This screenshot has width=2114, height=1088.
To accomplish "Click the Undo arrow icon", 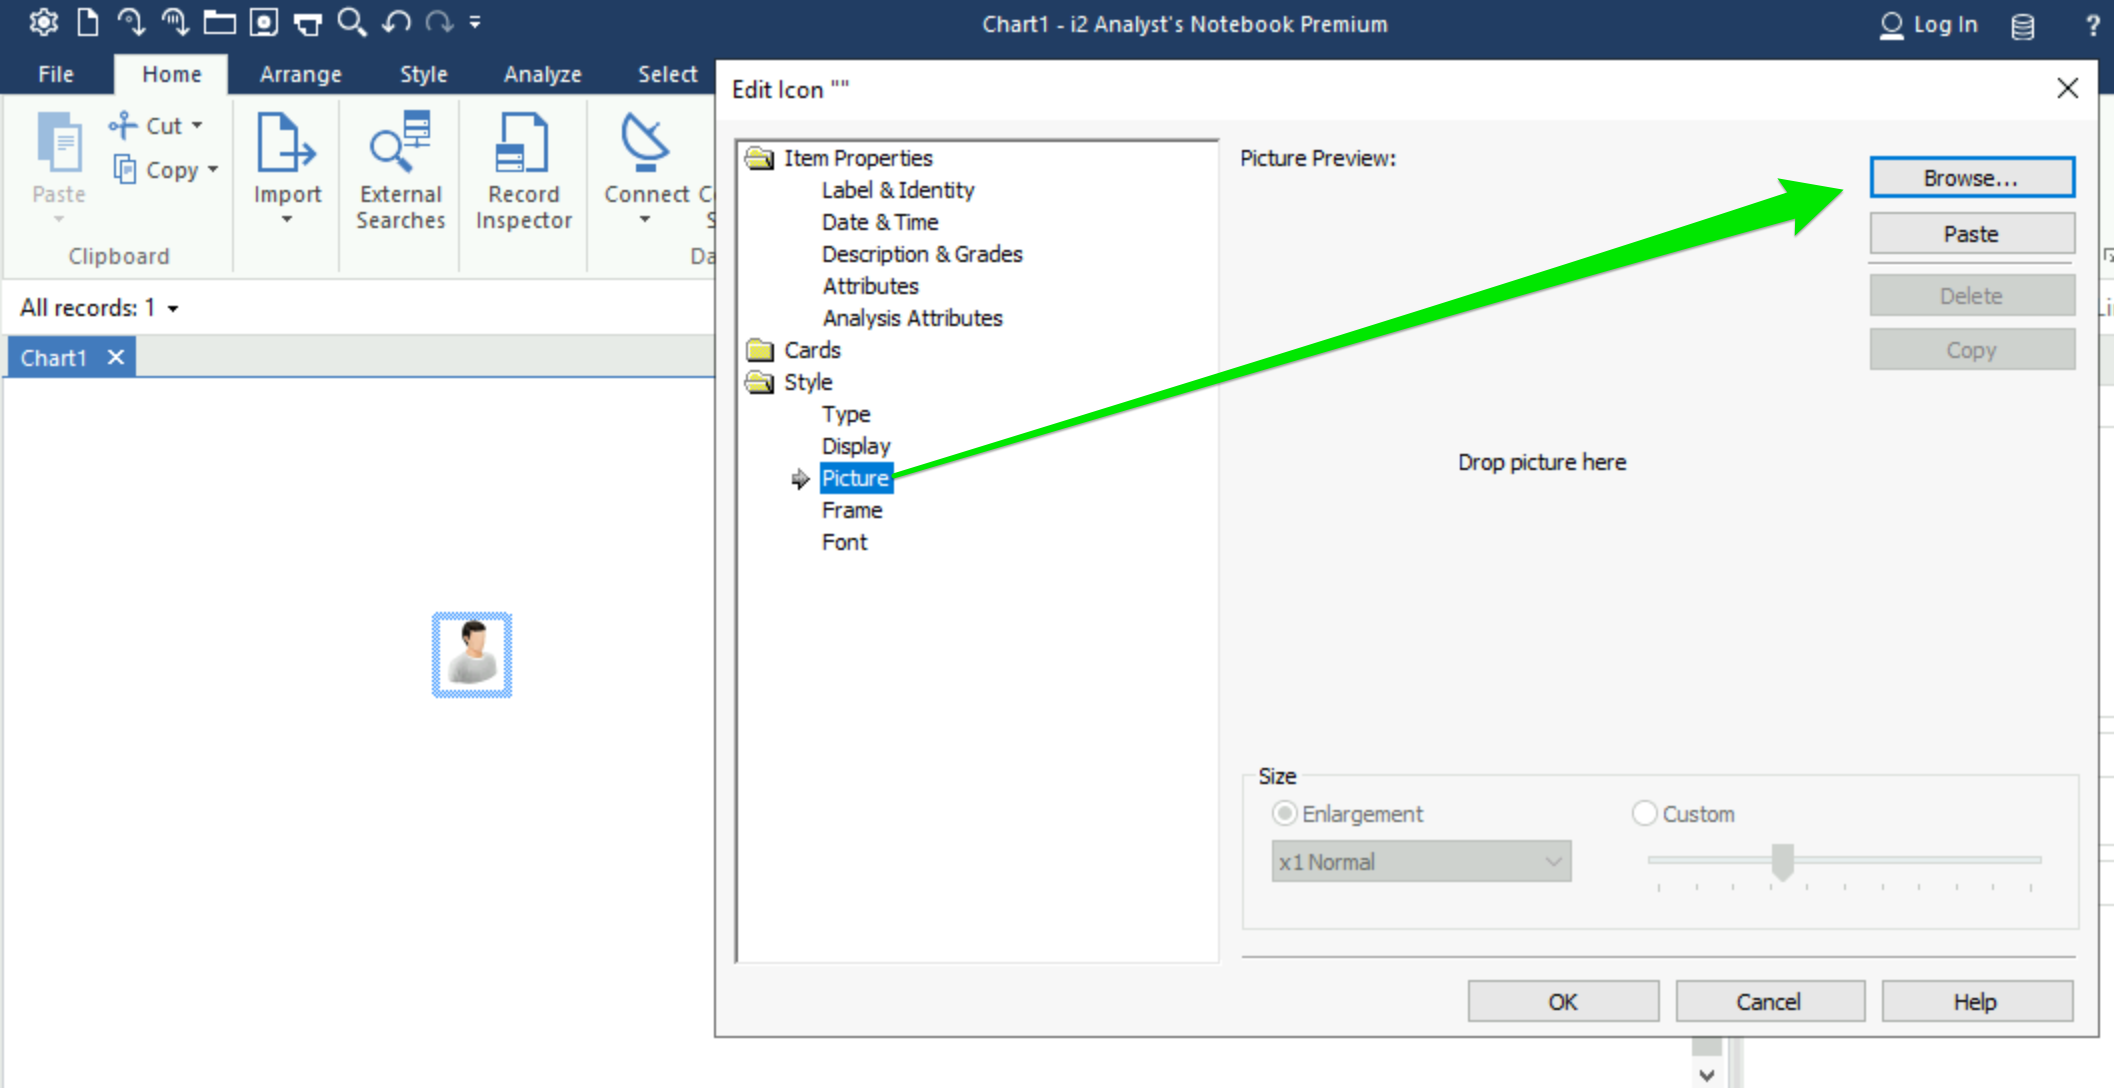I will pos(397,22).
